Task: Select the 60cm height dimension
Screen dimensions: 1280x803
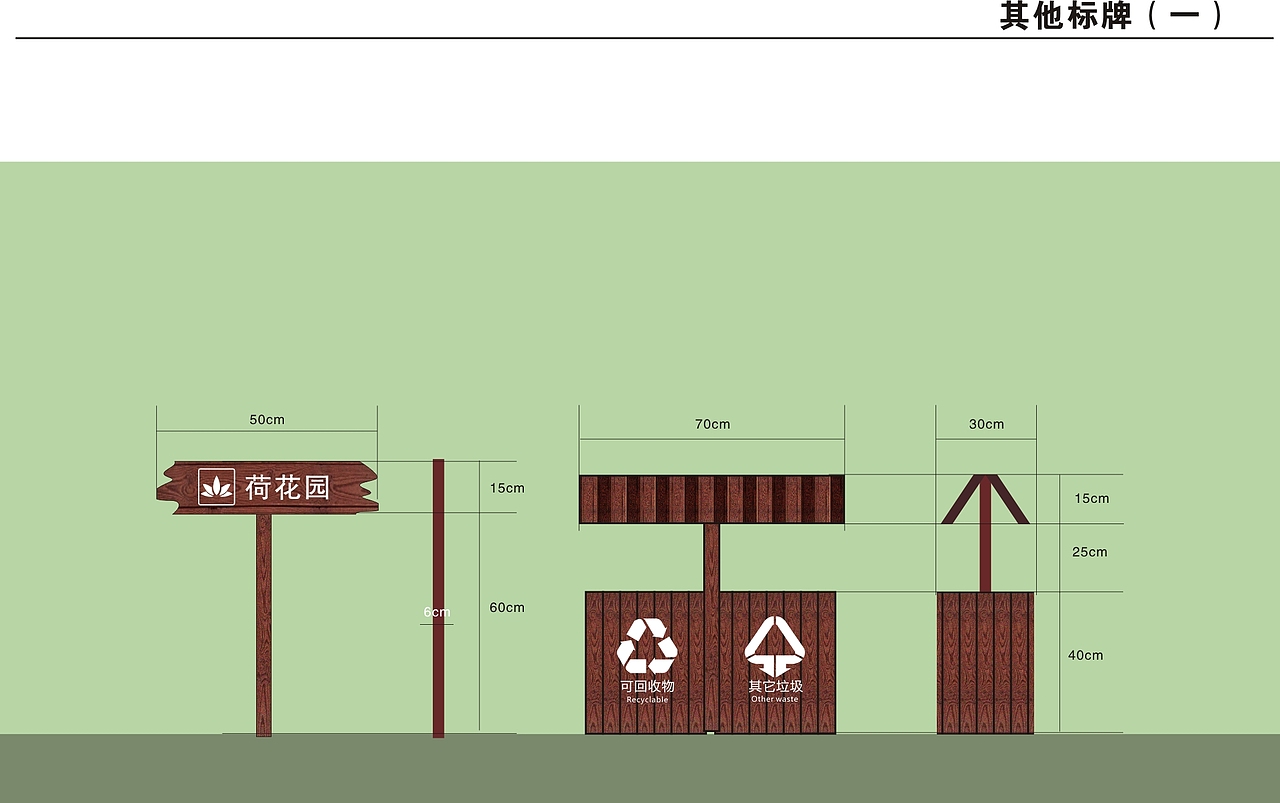Action: click(507, 607)
